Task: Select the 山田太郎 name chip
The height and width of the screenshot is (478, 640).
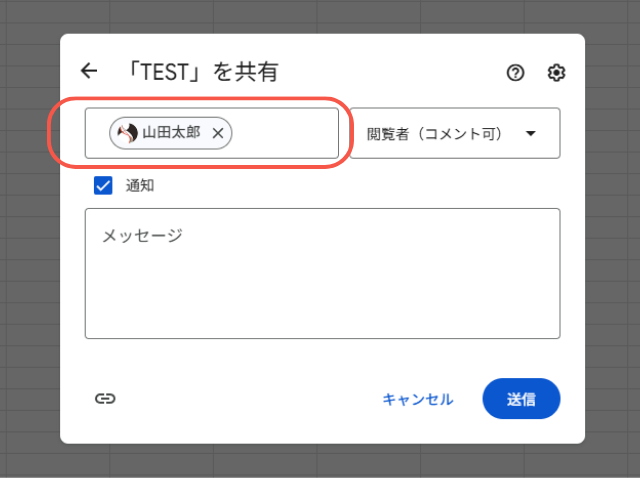Action: click(171, 133)
